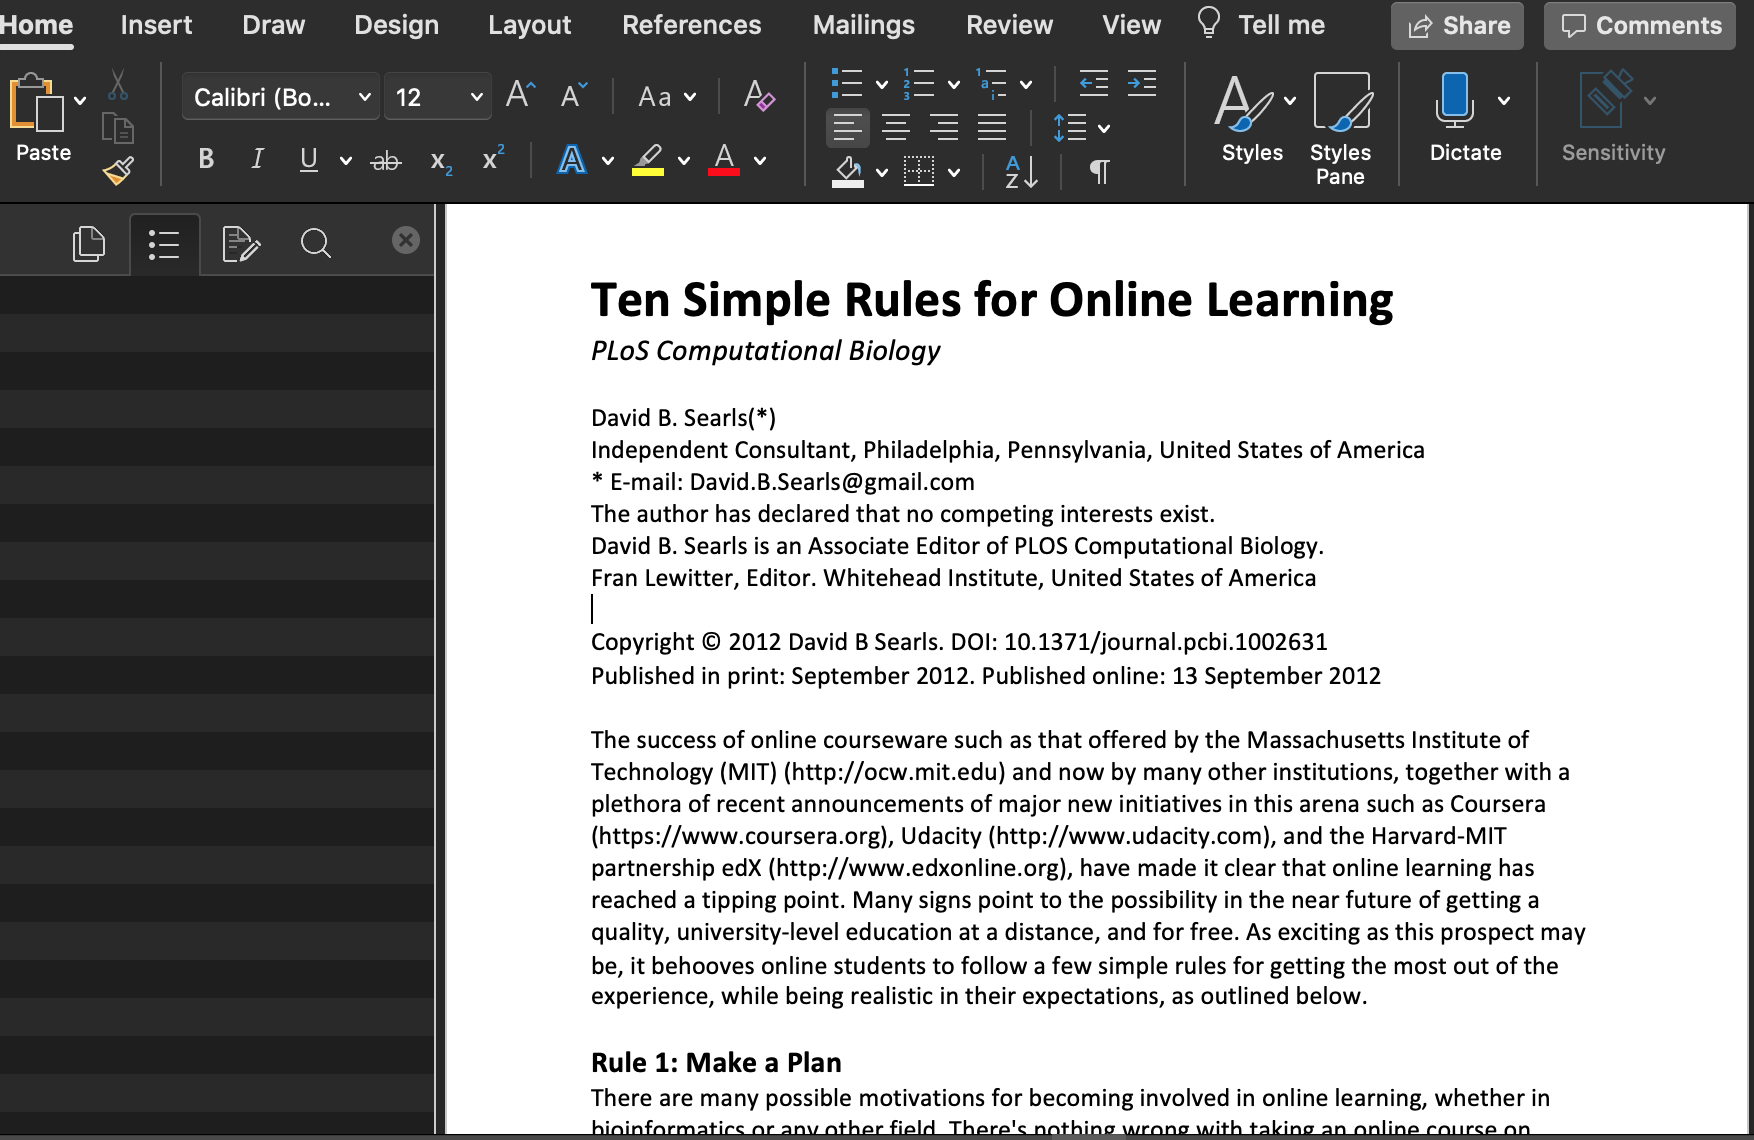The height and width of the screenshot is (1140, 1754).
Task: Toggle bold formatting
Action: point(206,160)
